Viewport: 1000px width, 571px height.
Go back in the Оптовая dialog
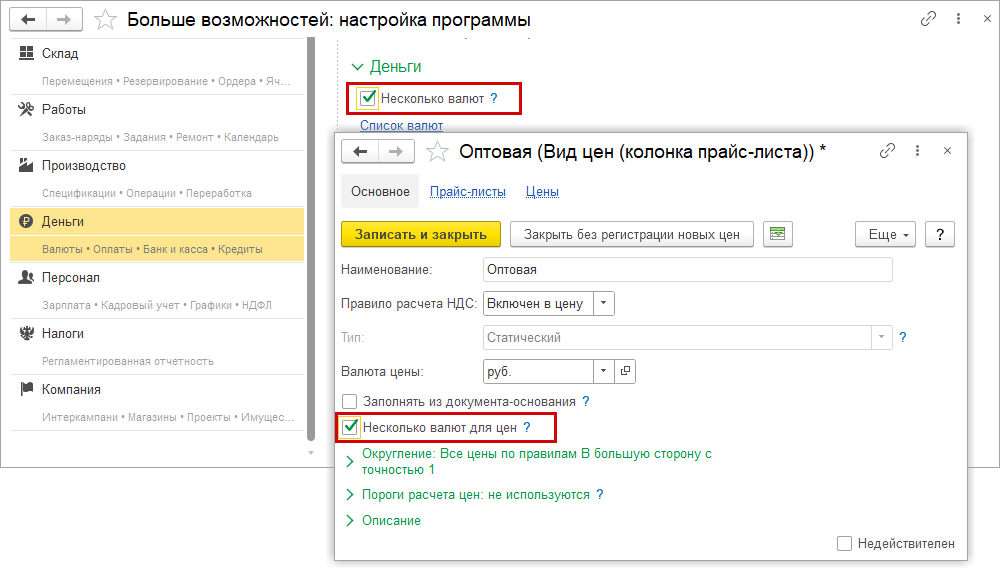(361, 151)
